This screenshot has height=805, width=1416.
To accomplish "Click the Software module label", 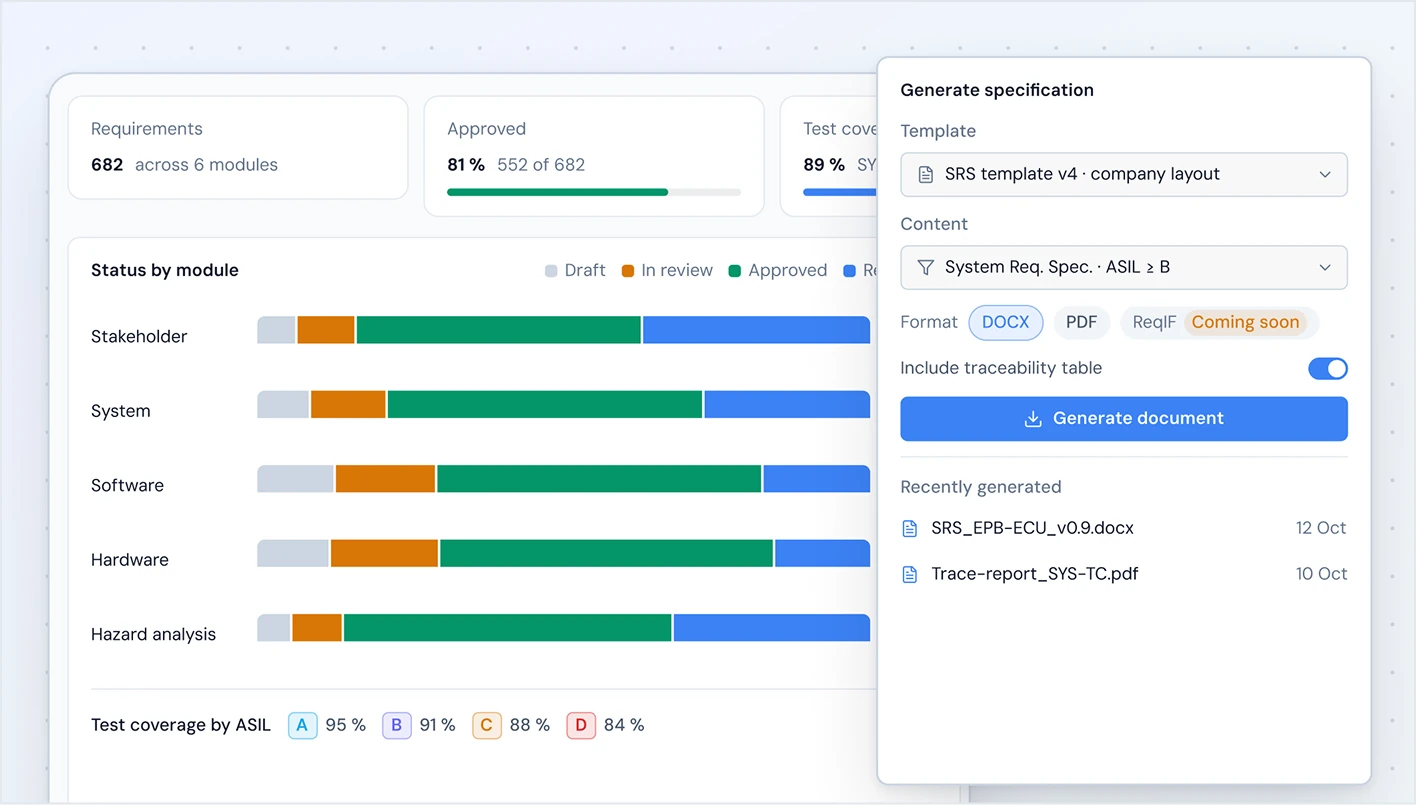I will 127,485.
